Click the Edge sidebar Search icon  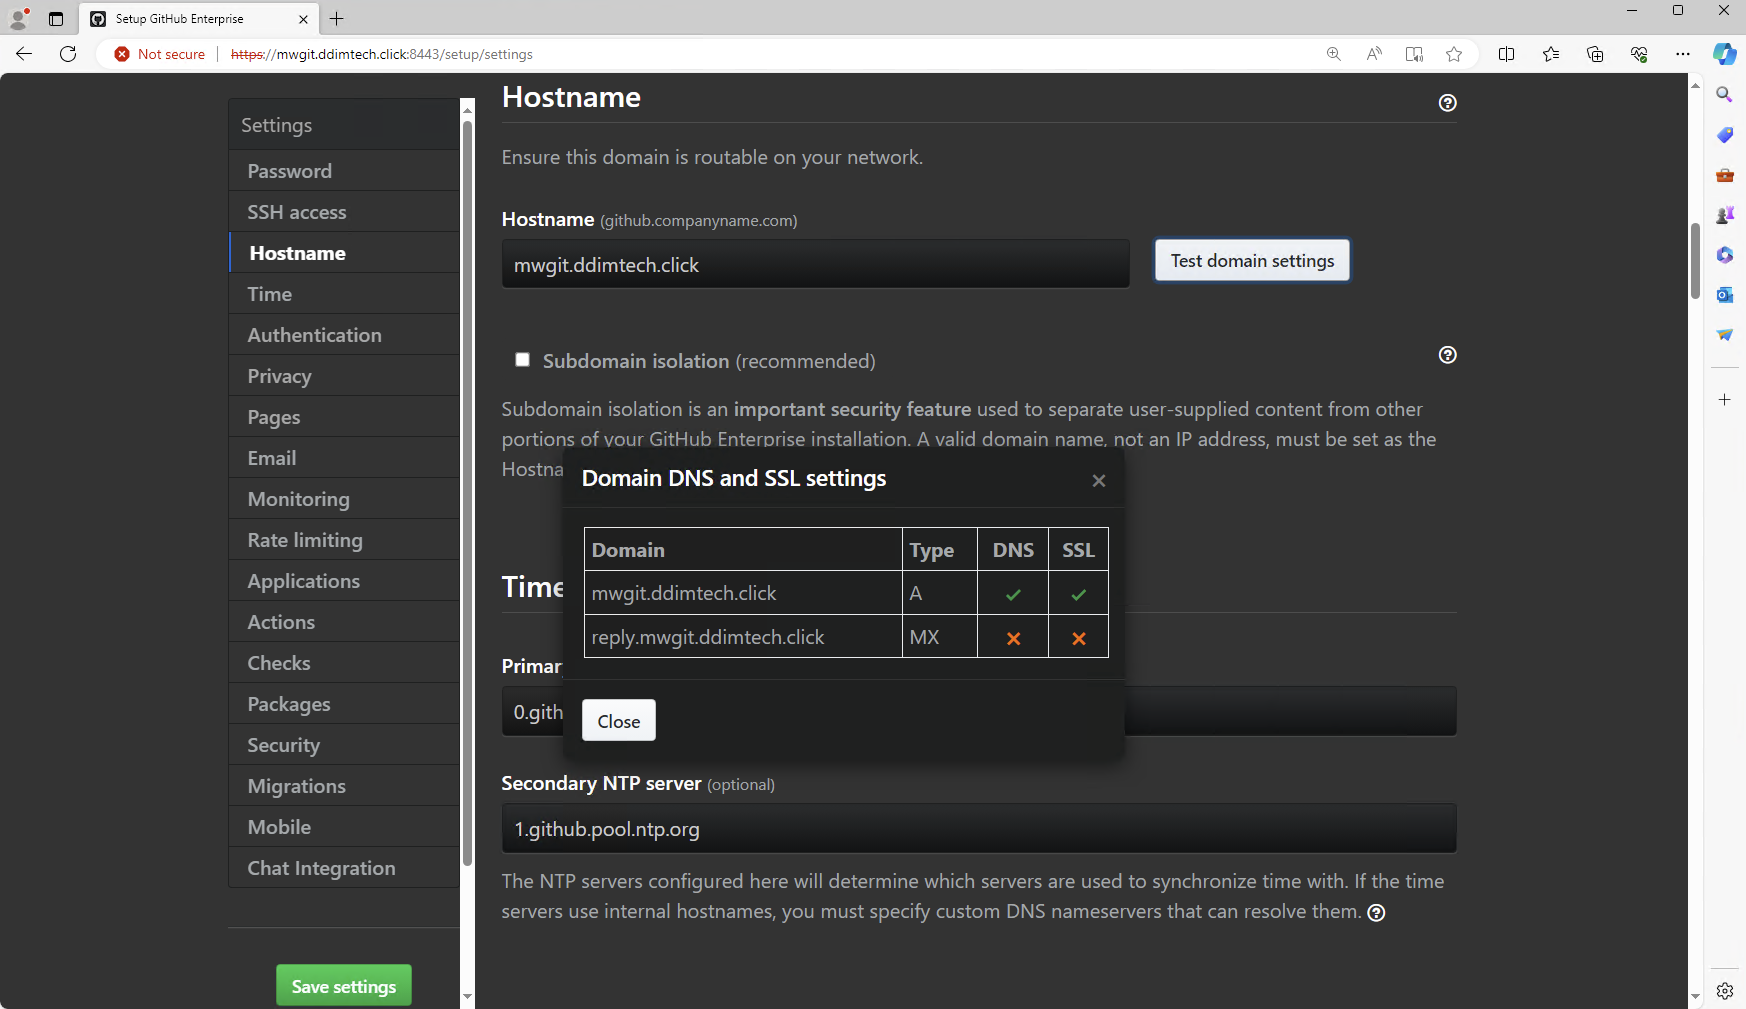click(x=1724, y=95)
